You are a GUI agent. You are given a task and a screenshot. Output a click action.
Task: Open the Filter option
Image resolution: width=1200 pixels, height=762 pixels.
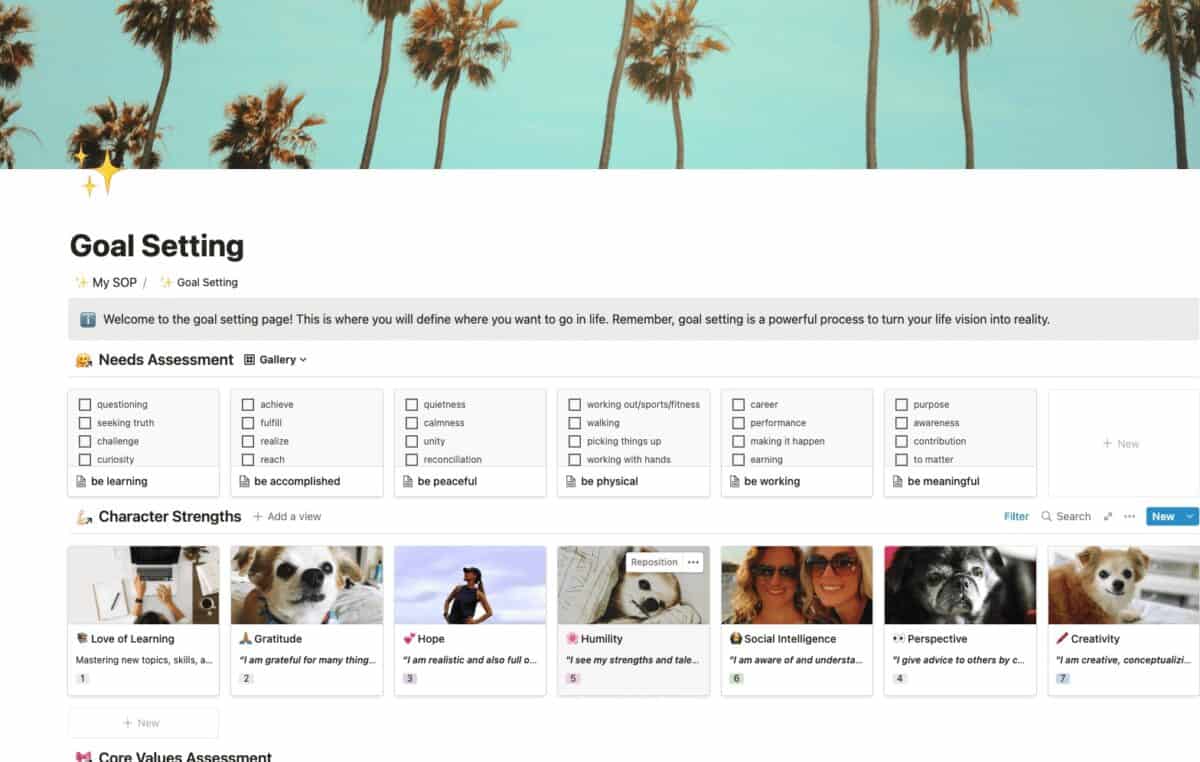coord(1016,517)
